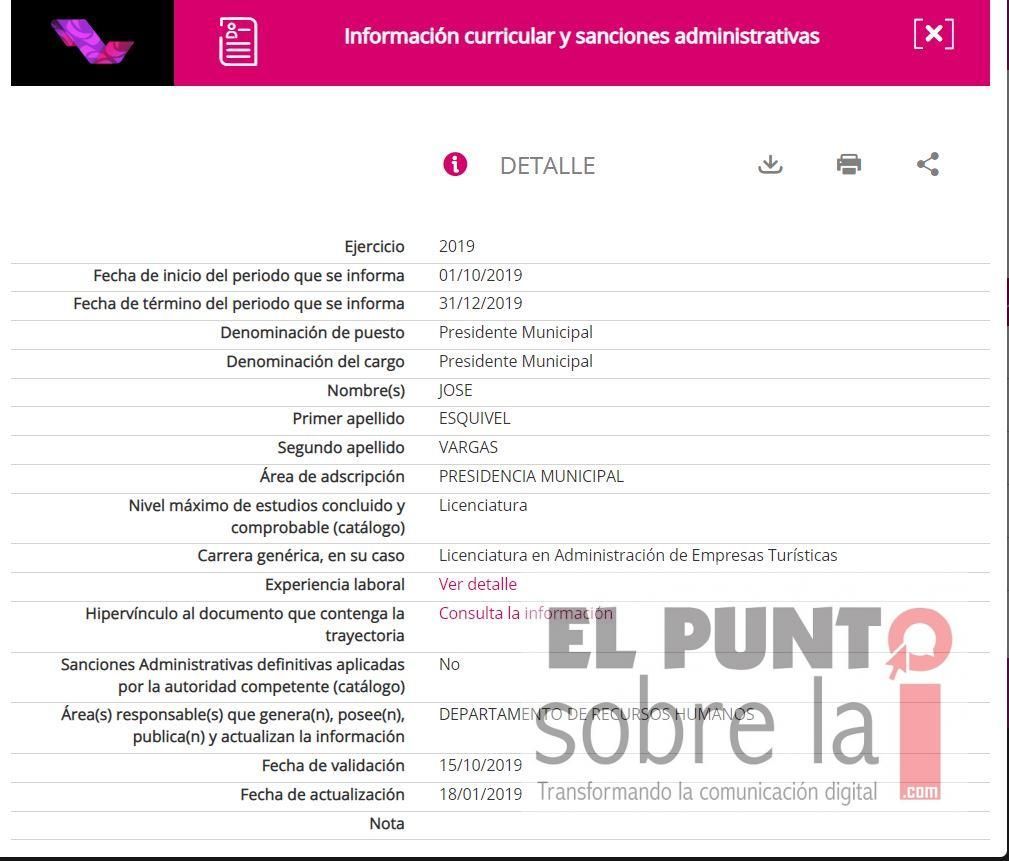Image resolution: width=1009 pixels, height=861 pixels.
Task: Click the purple platform logo
Action: click(92, 42)
